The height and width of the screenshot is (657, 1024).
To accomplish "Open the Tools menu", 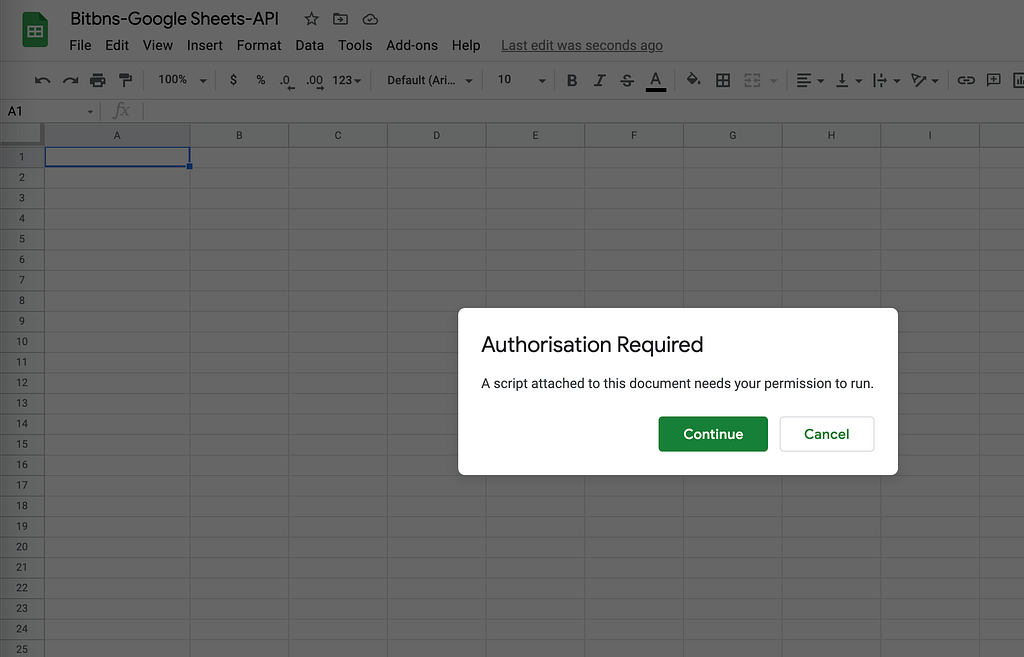I will (x=354, y=45).
